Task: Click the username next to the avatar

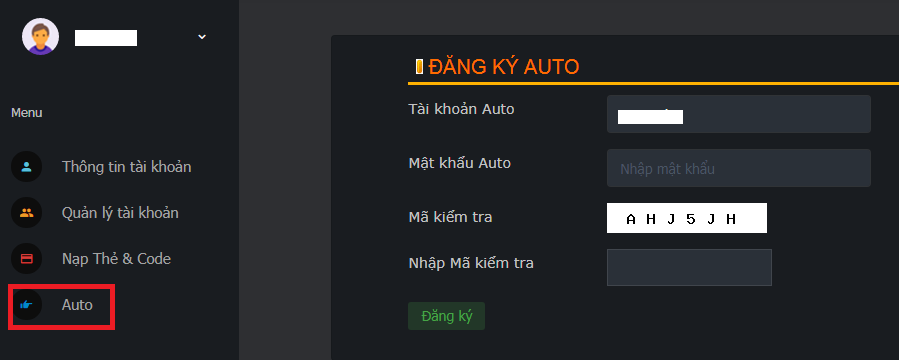Action: pyautogui.click(x=106, y=38)
